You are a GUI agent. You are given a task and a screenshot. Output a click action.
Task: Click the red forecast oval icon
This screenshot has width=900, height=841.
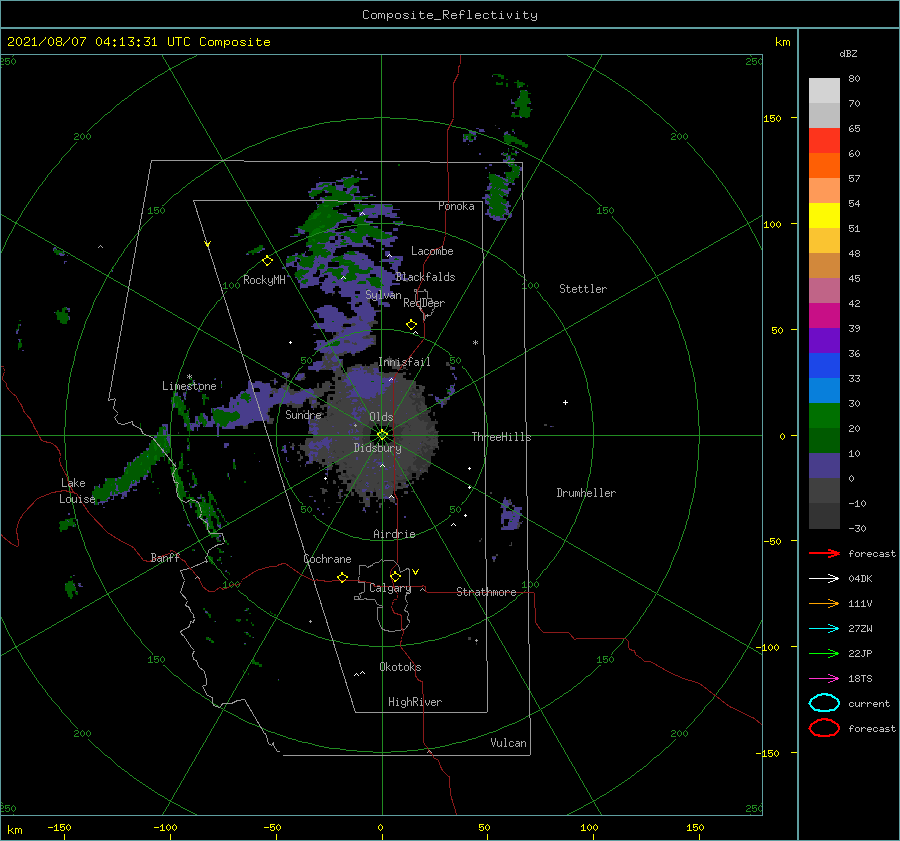(x=824, y=728)
